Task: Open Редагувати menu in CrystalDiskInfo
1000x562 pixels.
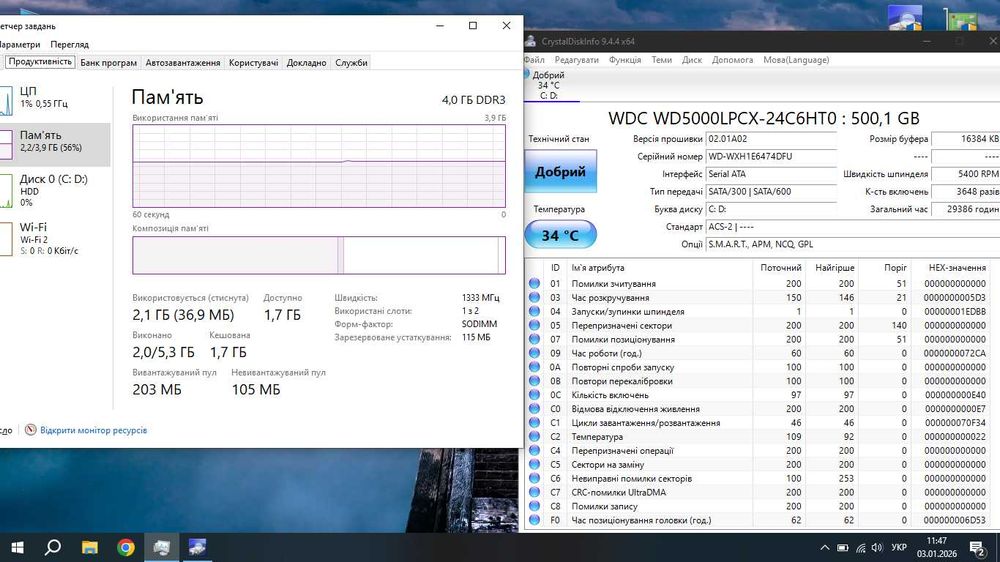Action: point(577,60)
